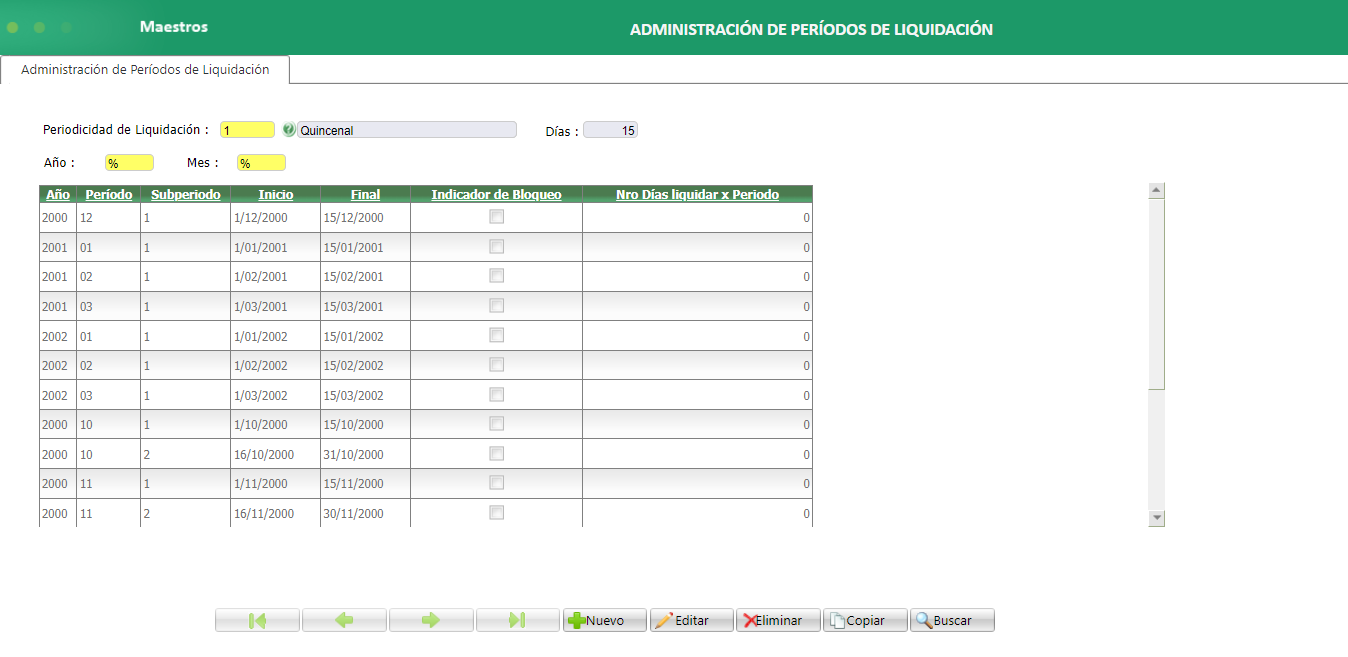Open the help icon beside Periodicidad de Liquidación
This screenshot has height=657, width=1348.
(x=289, y=129)
